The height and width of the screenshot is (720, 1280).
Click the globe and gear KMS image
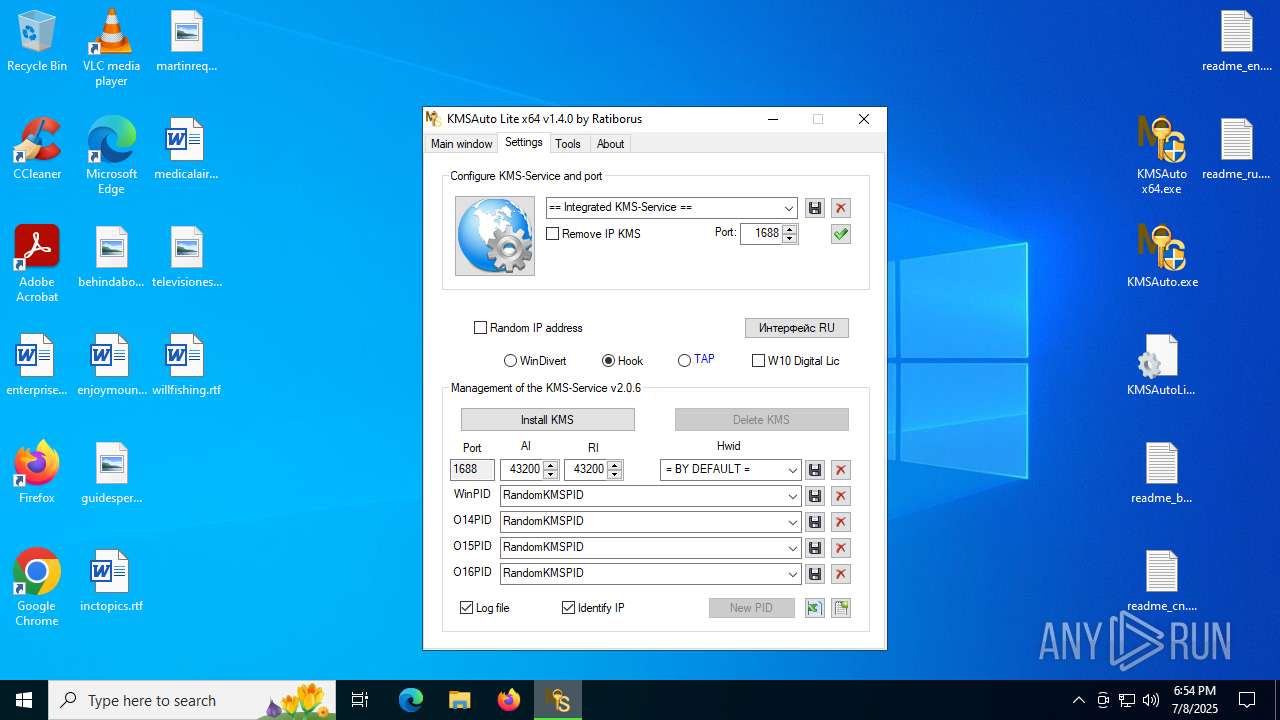click(495, 236)
